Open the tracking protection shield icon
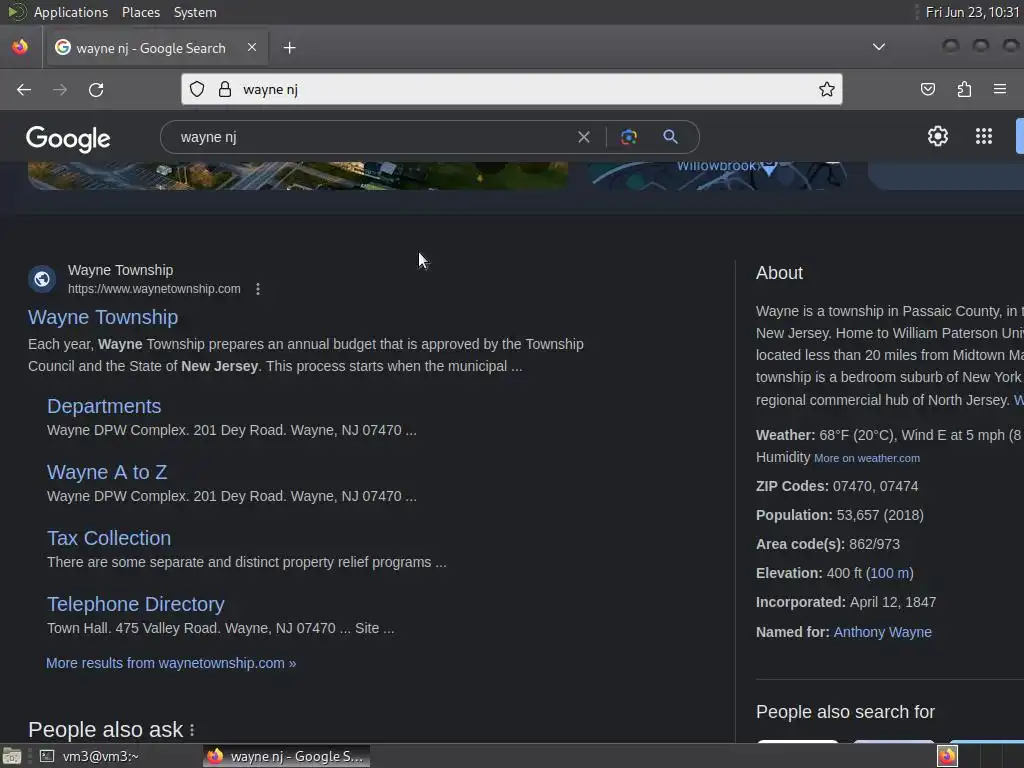1024x768 pixels. tap(197, 89)
